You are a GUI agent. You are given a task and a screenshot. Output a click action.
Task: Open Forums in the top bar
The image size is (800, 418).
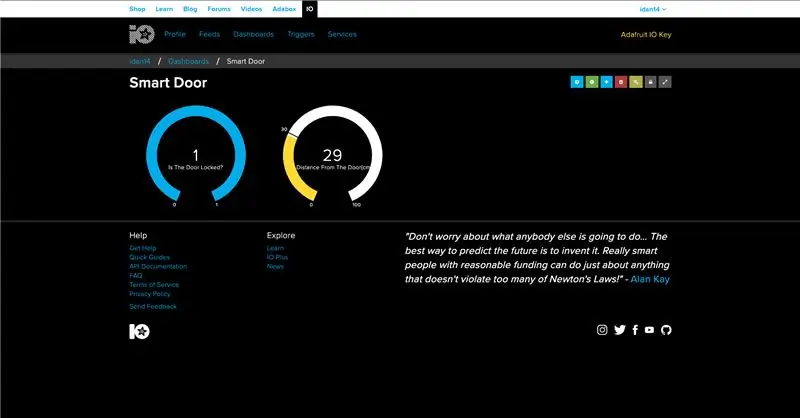pyautogui.click(x=219, y=9)
